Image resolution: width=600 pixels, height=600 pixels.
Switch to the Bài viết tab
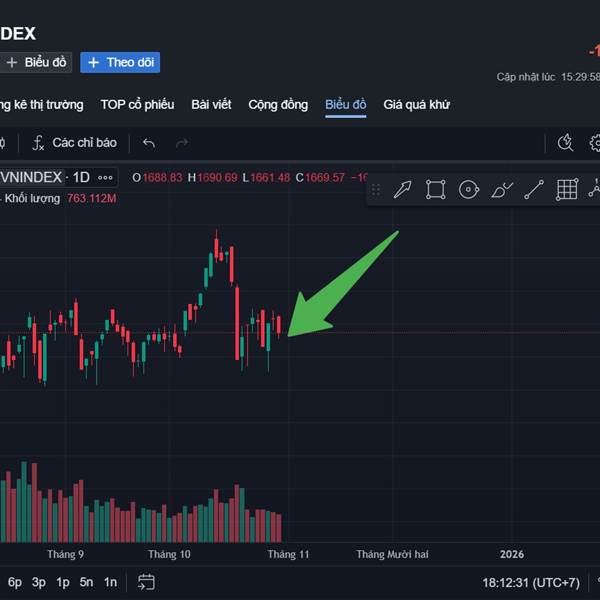[x=211, y=104]
